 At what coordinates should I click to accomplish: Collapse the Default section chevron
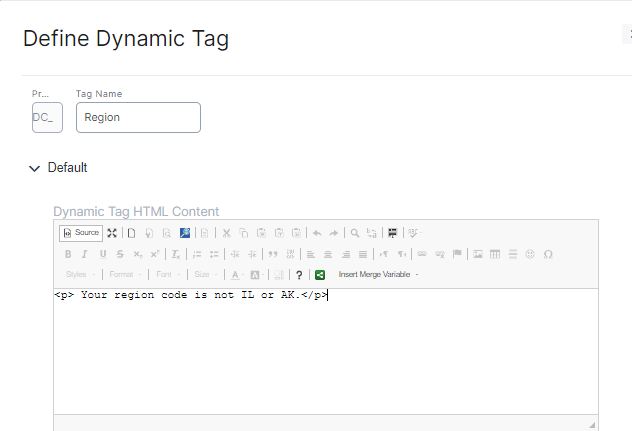point(35,168)
